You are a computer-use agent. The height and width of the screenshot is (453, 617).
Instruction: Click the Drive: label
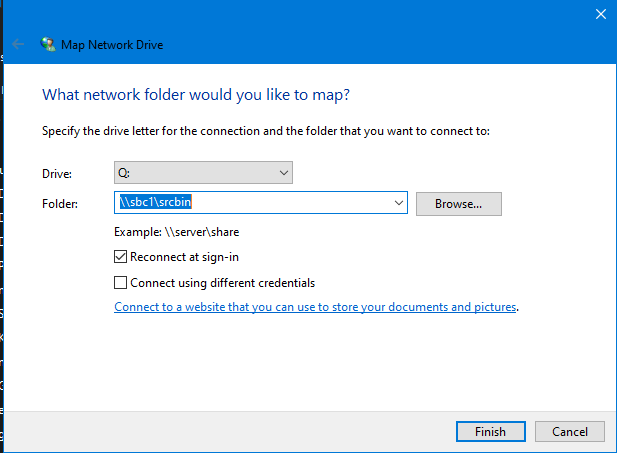[x=57, y=174]
